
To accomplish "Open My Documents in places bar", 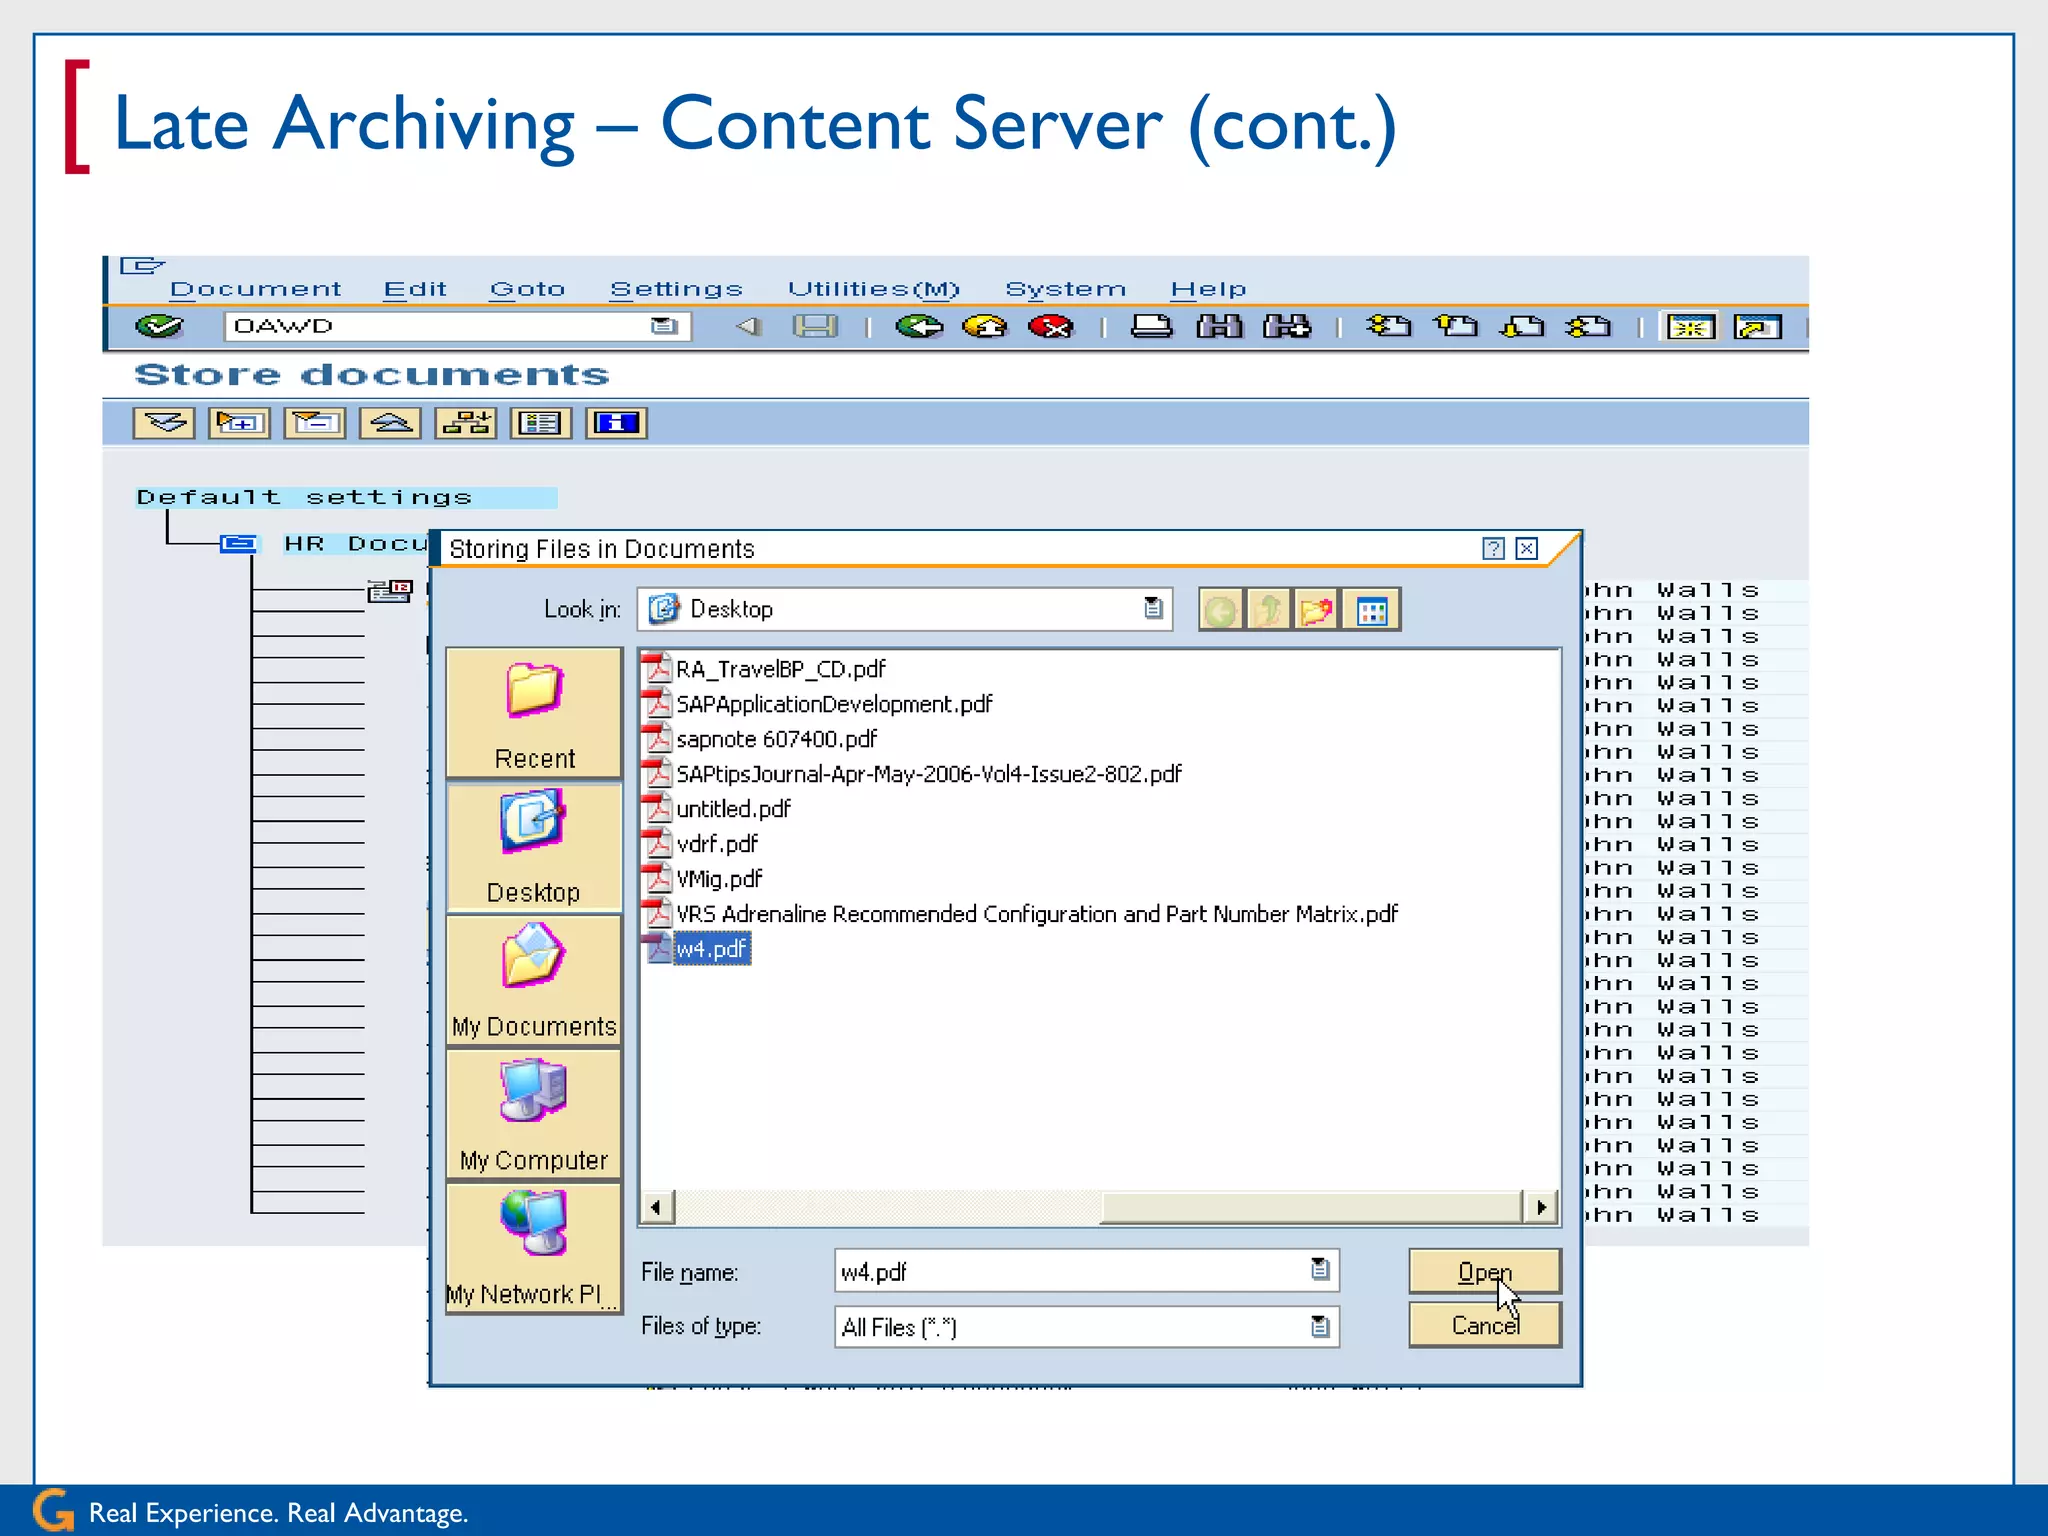I will pyautogui.click(x=534, y=980).
